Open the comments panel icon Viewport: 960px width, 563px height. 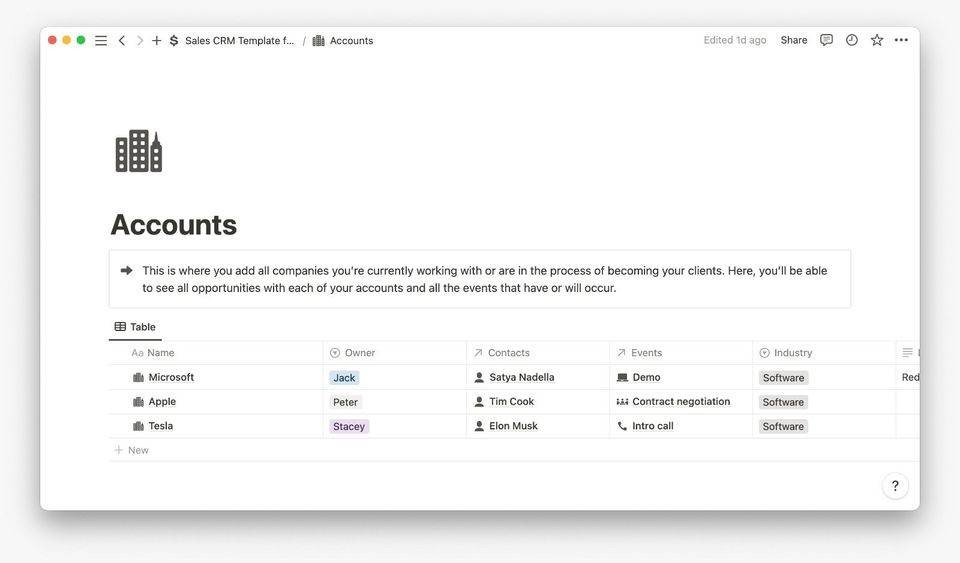click(x=826, y=40)
